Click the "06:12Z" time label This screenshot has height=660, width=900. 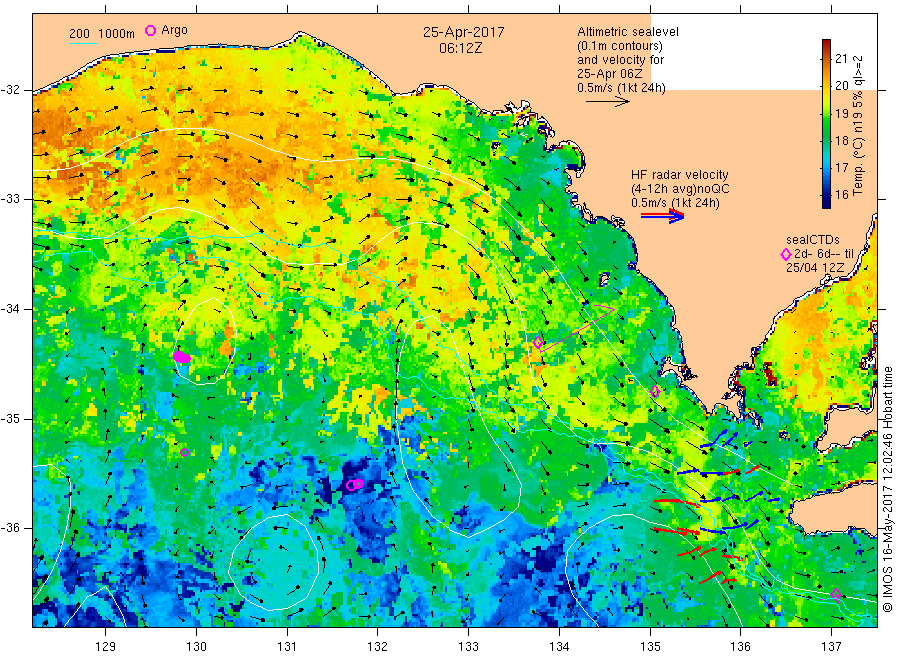click(460, 48)
